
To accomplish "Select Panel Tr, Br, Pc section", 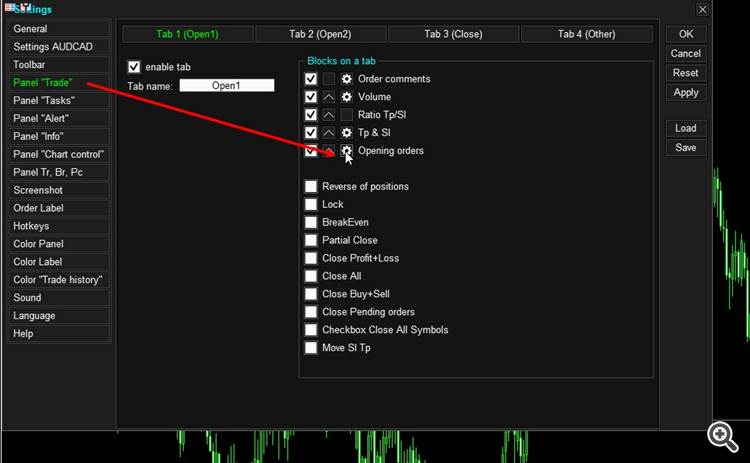I will pyautogui.click(x=59, y=172).
